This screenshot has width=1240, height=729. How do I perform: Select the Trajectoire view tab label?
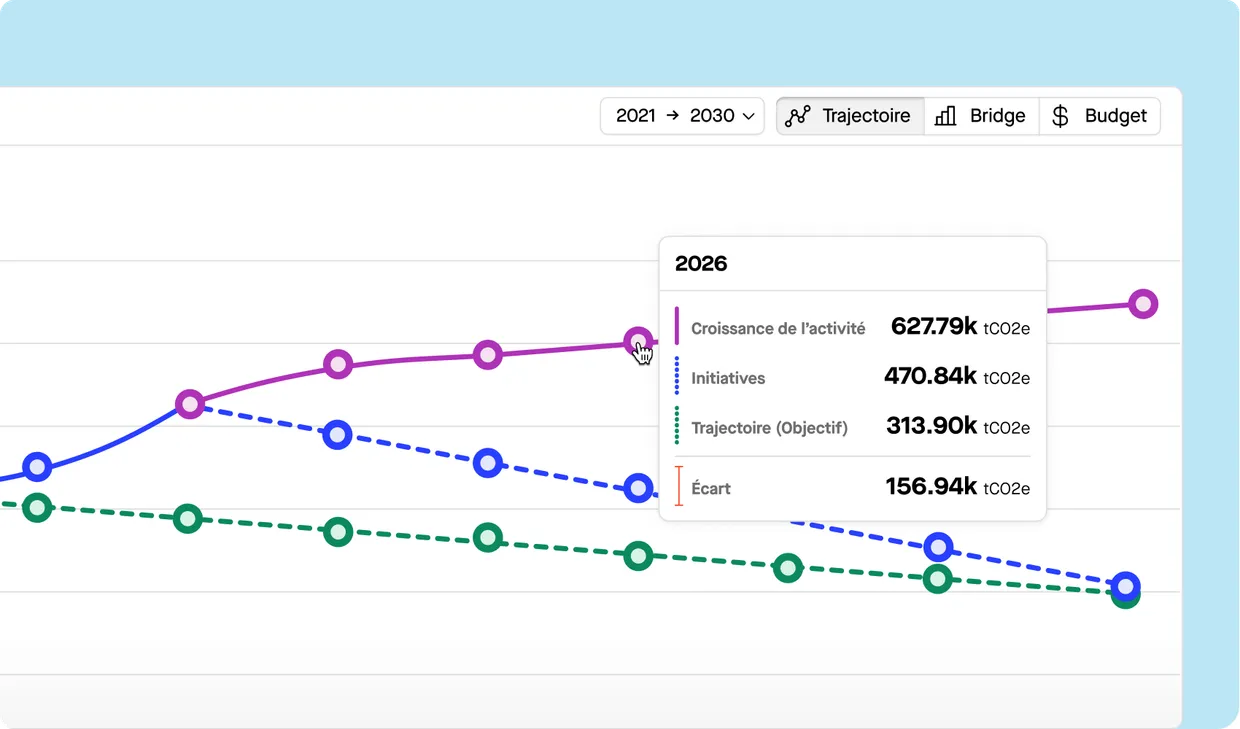tap(866, 116)
